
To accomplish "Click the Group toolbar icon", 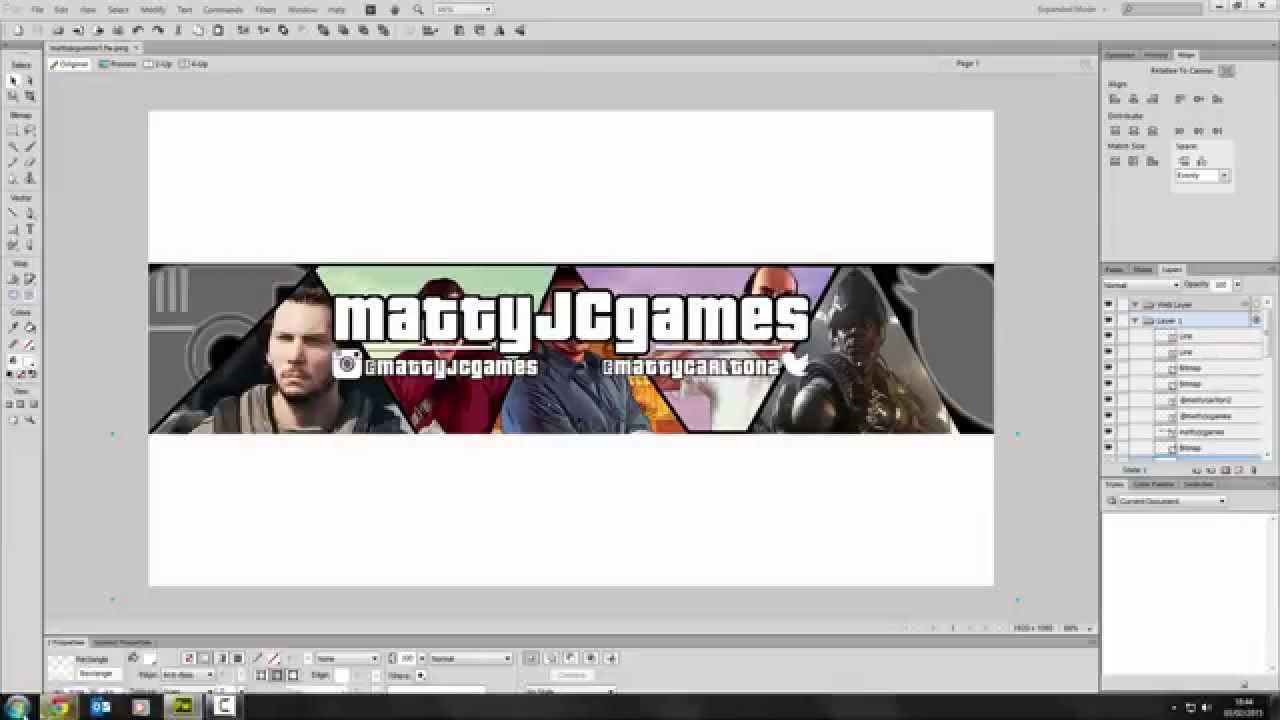I will 243,30.
